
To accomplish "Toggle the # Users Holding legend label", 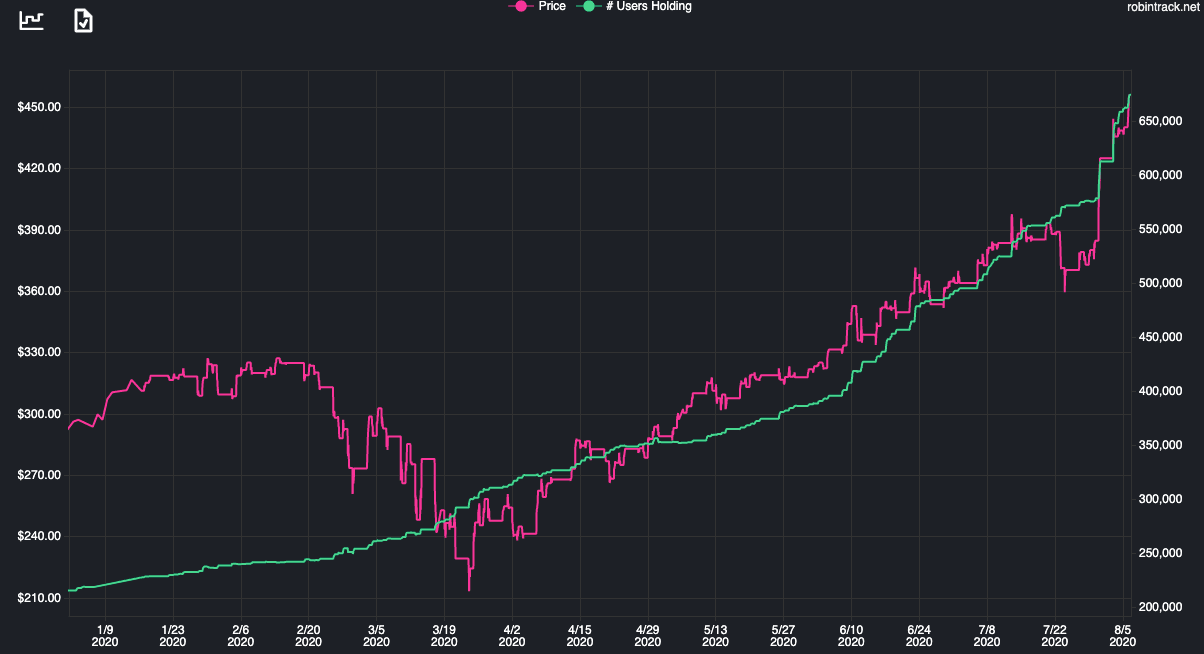I will click(x=649, y=6).
